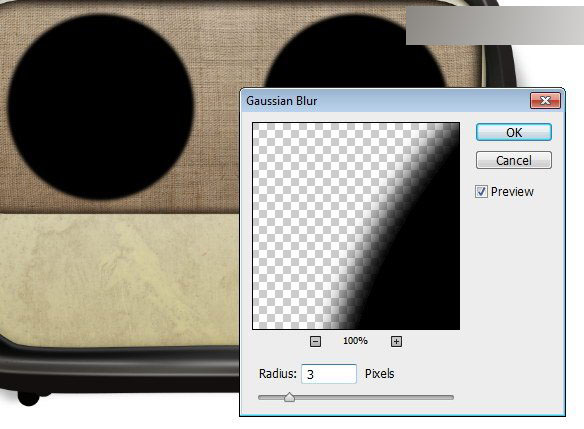584x429 pixels.
Task: Cancel the Gaussian Blur dialog
Action: pos(514,161)
